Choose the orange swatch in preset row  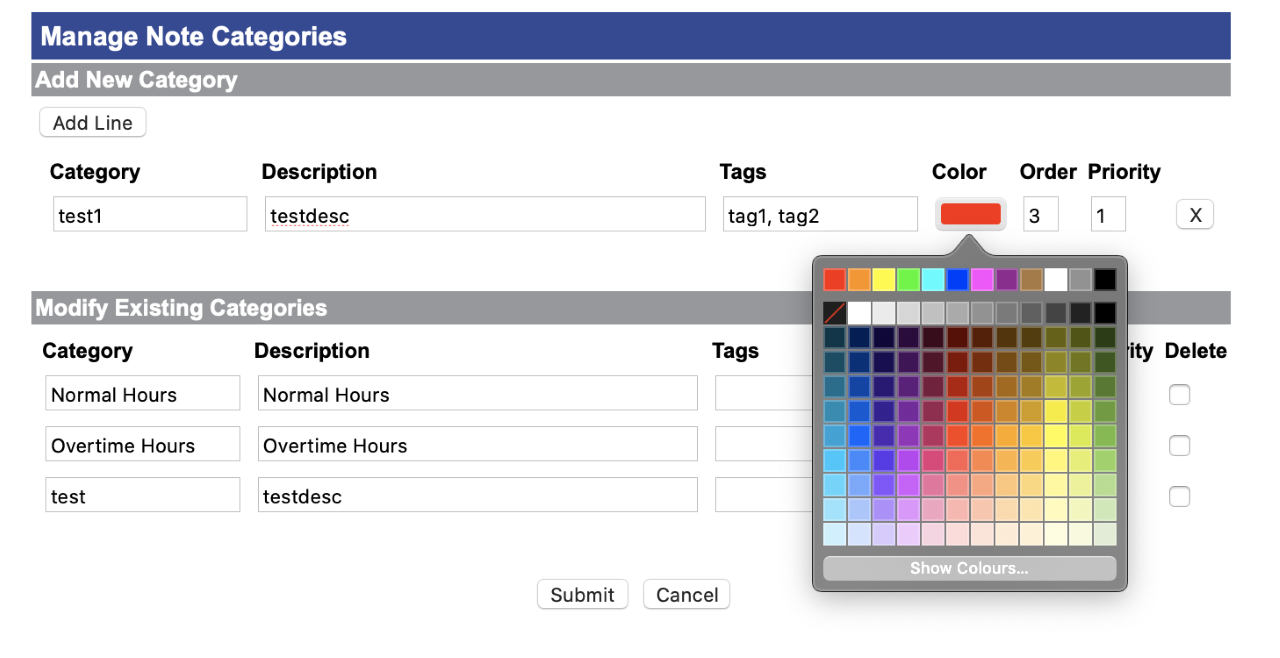pyautogui.click(x=859, y=279)
